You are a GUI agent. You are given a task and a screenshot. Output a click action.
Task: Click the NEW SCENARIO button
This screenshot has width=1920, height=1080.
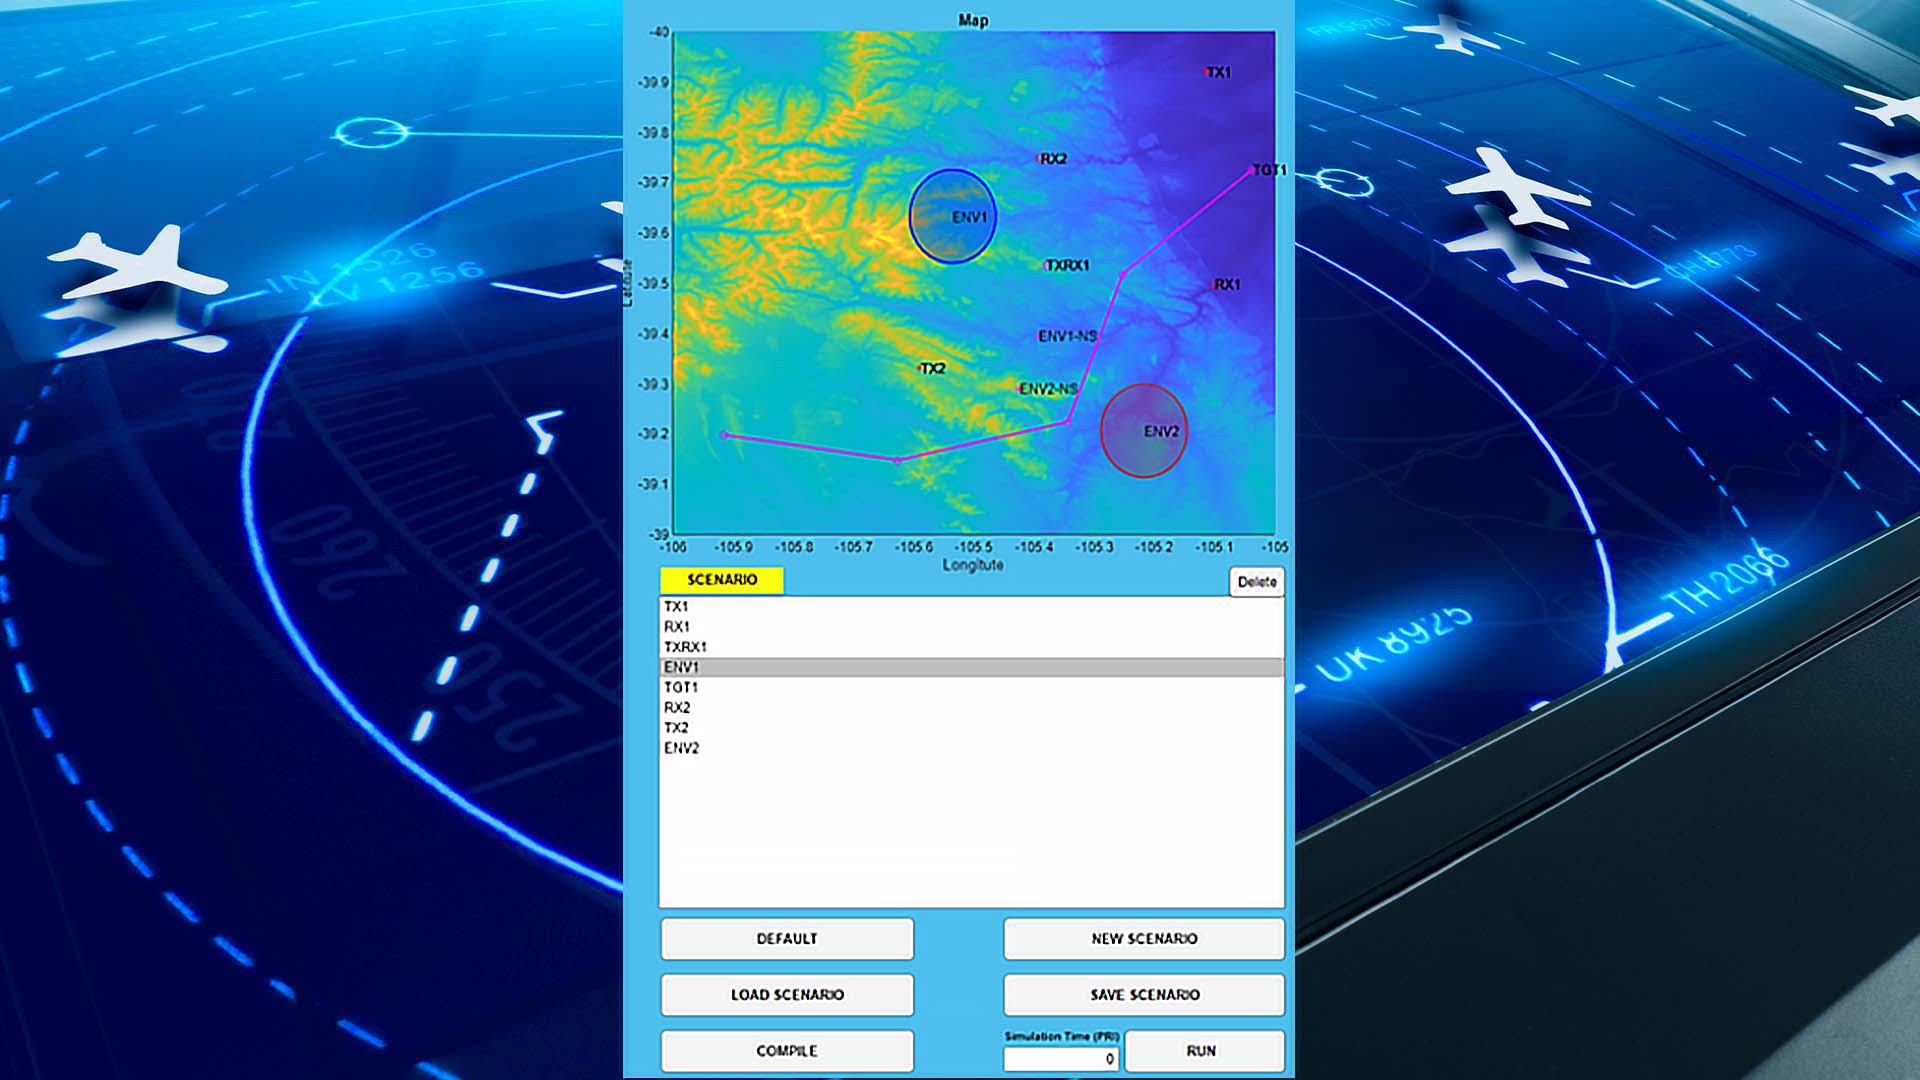click(x=1144, y=939)
